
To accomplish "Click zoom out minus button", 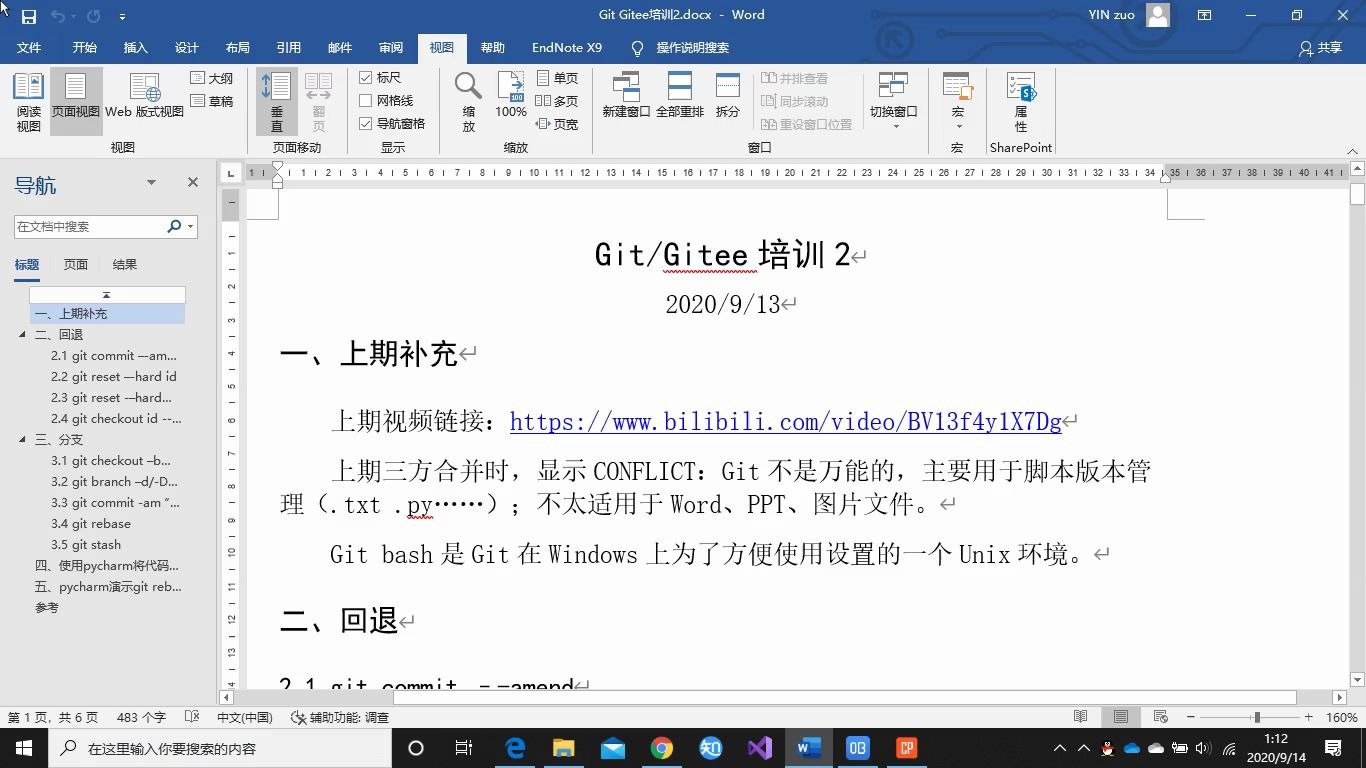I will click(x=1191, y=717).
